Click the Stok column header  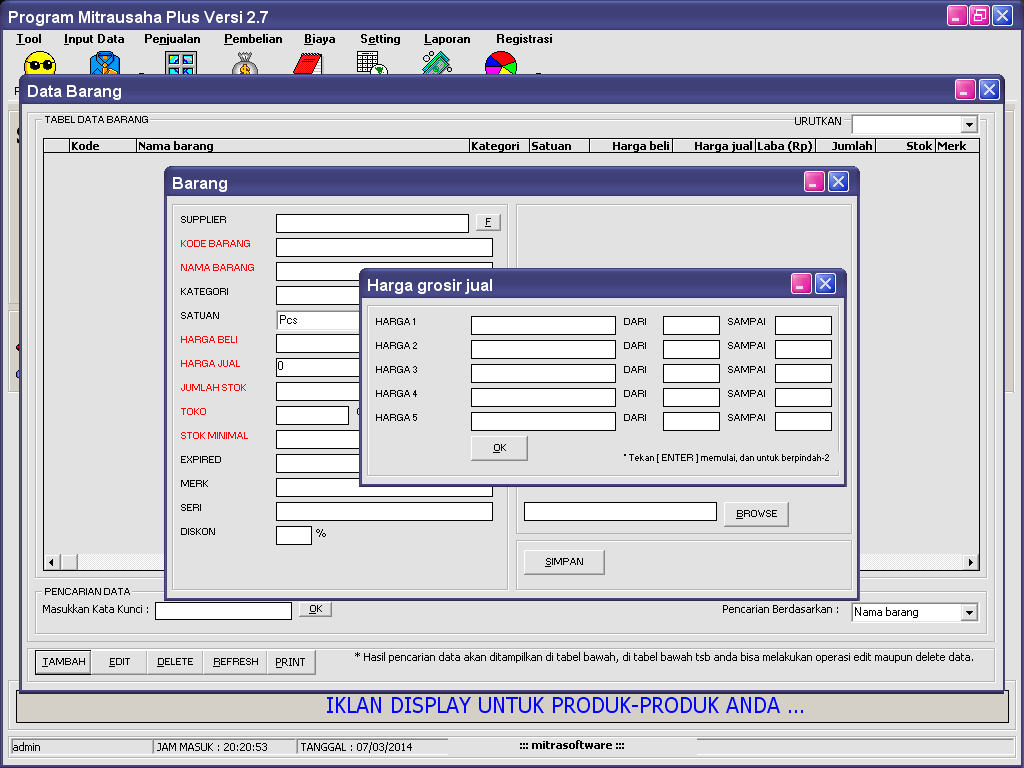point(905,146)
